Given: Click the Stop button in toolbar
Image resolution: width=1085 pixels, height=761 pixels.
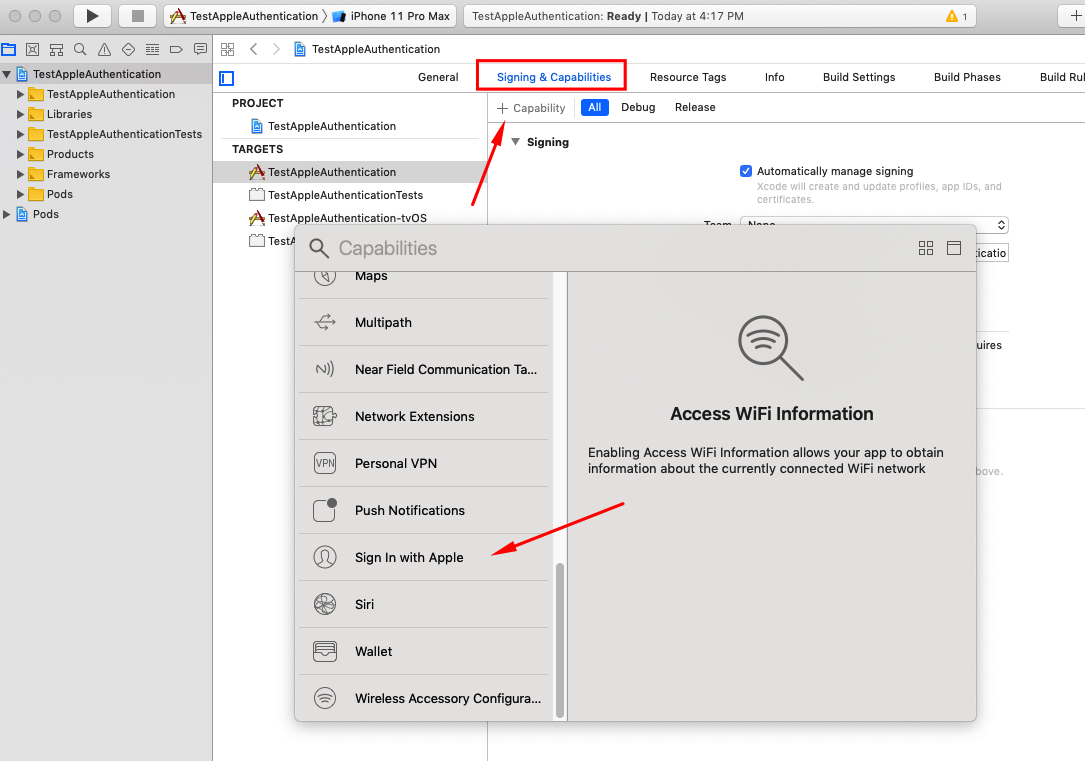Looking at the screenshot, I should pyautogui.click(x=137, y=16).
